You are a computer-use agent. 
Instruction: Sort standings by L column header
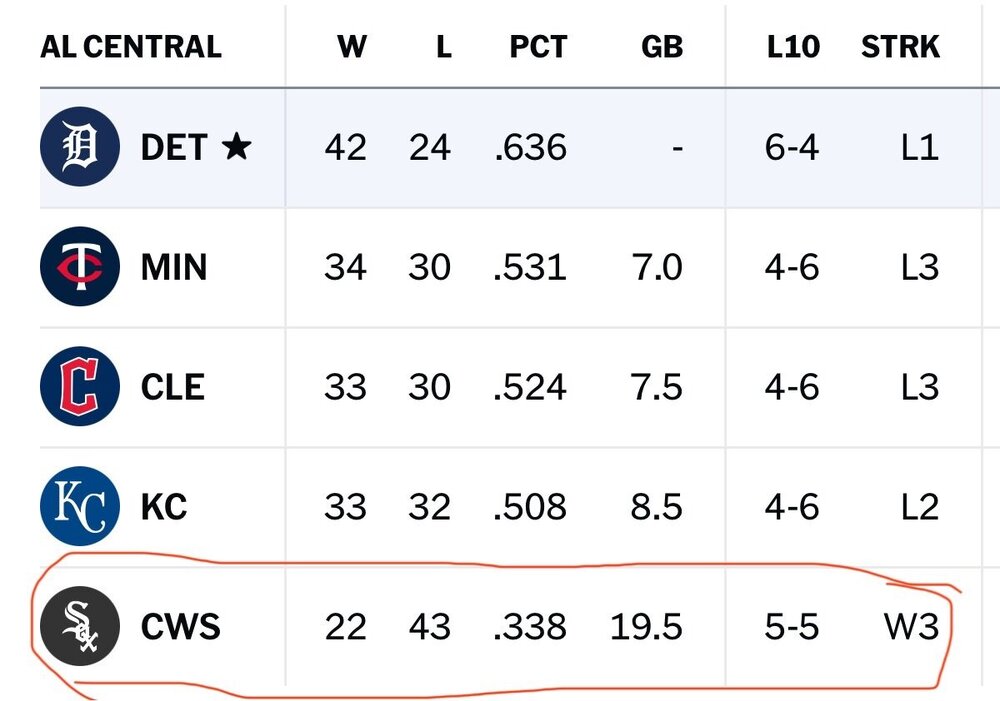point(443,47)
